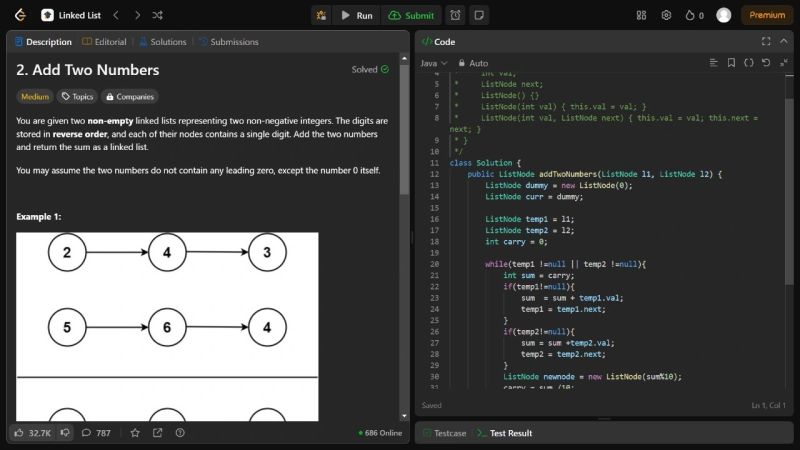
Task: Open the Java language dropdown
Action: [434, 63]
